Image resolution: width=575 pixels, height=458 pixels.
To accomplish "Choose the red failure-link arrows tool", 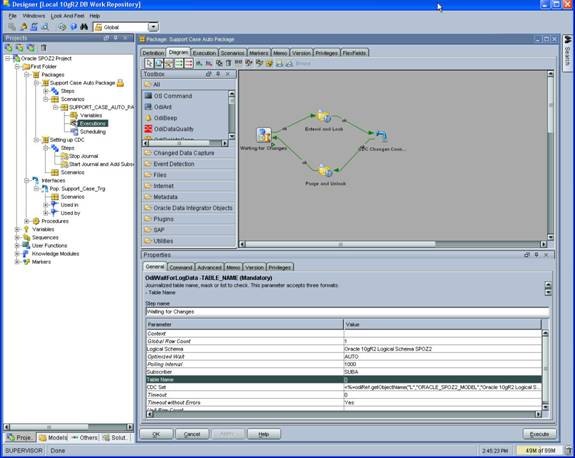I will click(x=189, y=63).
